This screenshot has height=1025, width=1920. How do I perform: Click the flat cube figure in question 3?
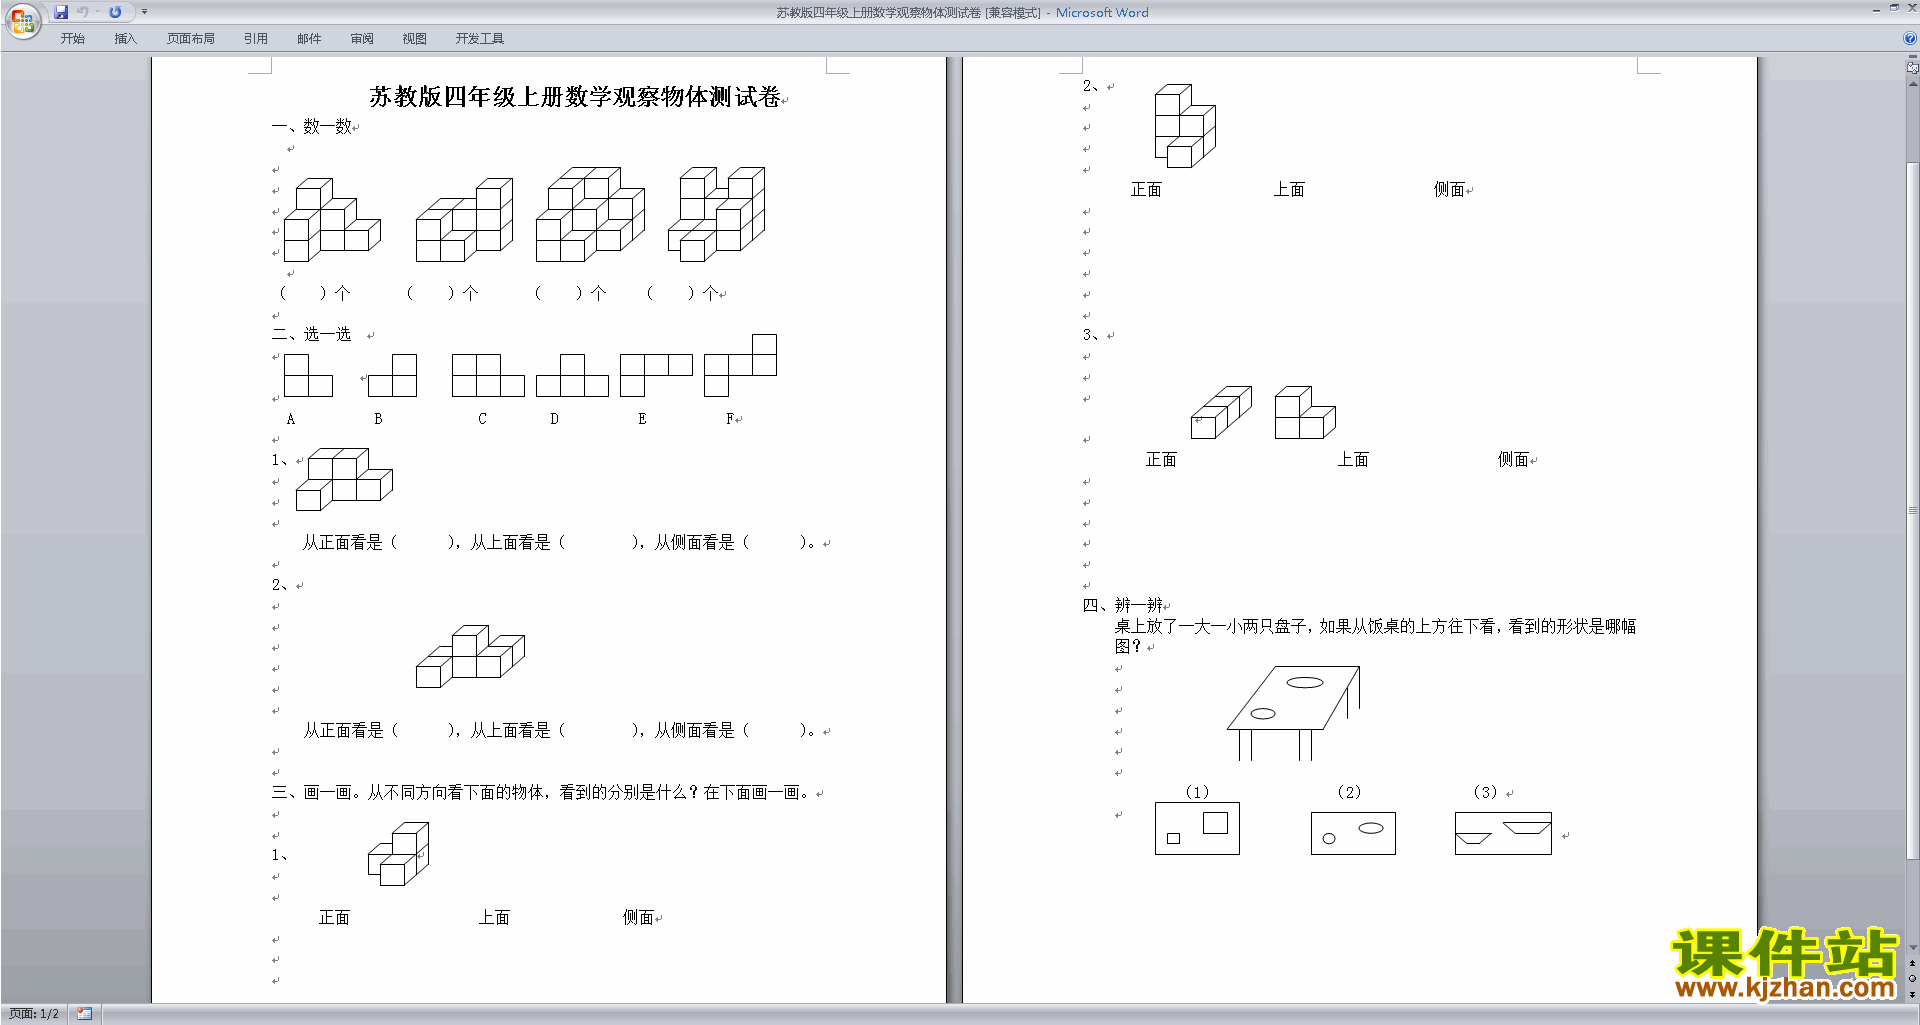pos(1221,412)
